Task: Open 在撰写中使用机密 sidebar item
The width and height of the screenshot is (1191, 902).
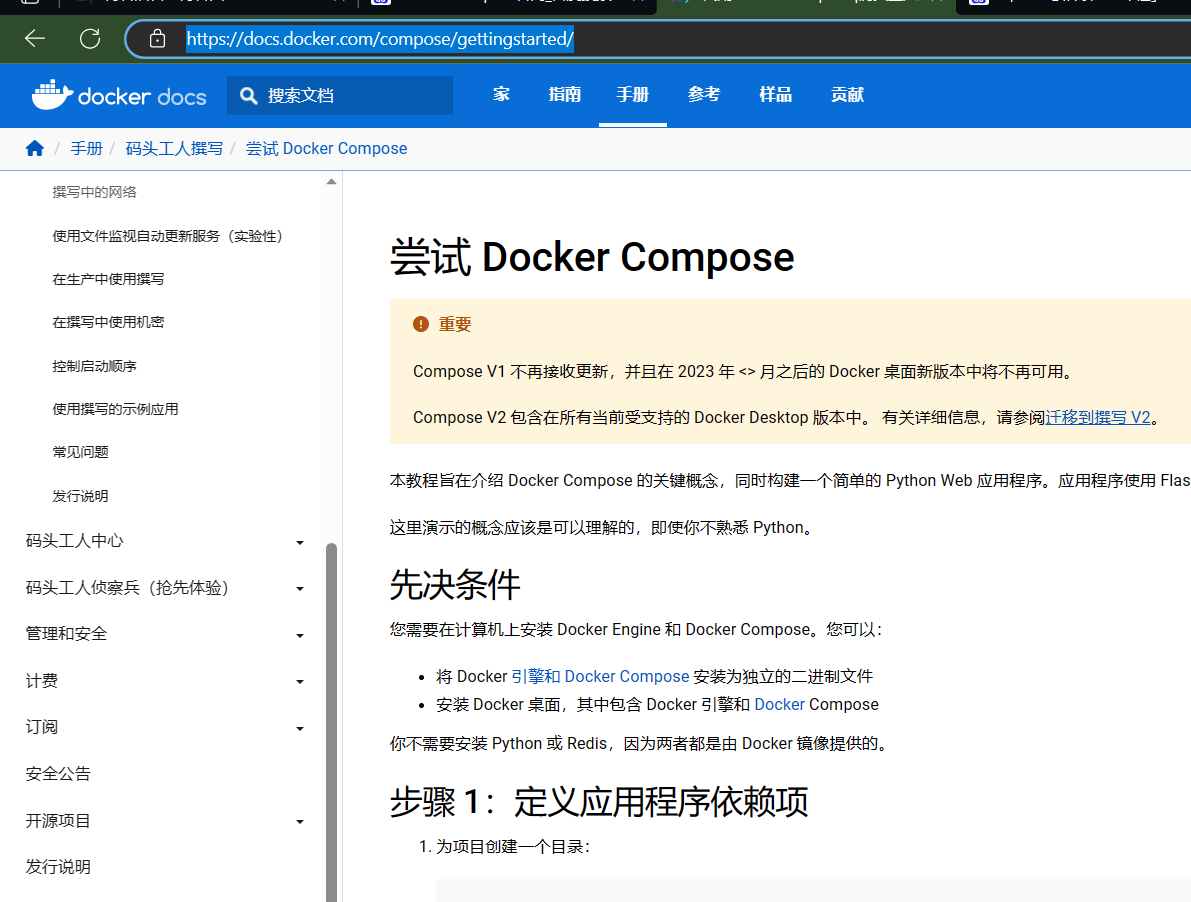Action: click(x=108, y=323)
